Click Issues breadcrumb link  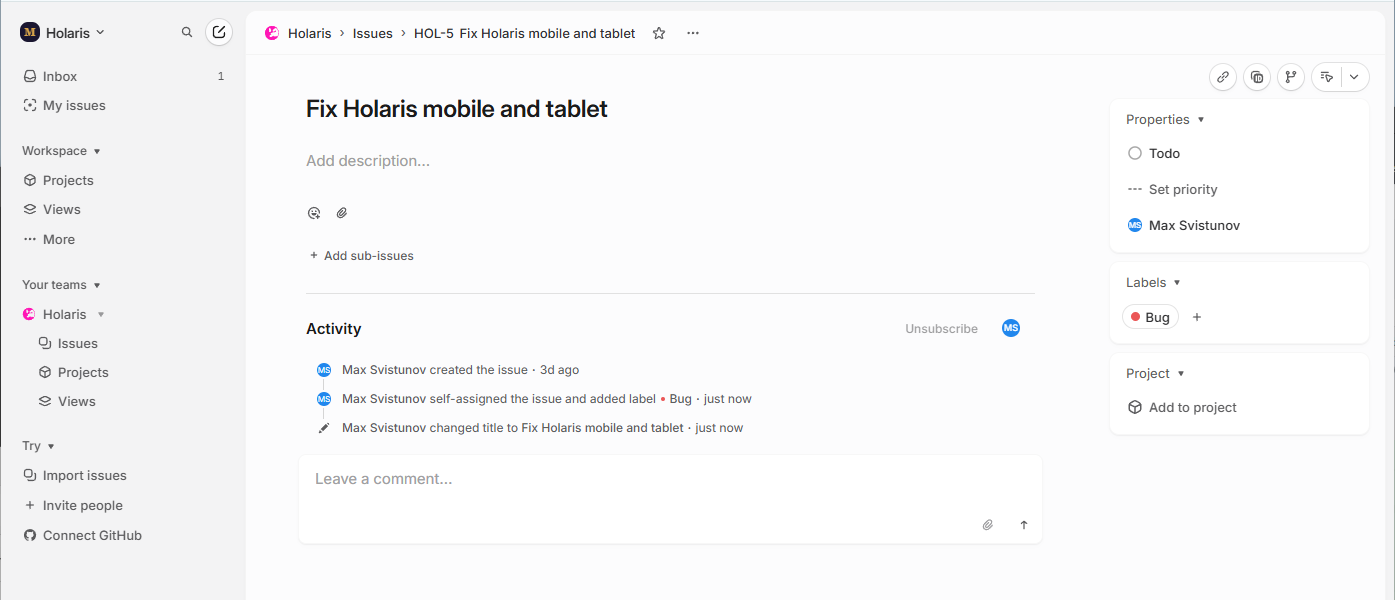tap(373, 33)
